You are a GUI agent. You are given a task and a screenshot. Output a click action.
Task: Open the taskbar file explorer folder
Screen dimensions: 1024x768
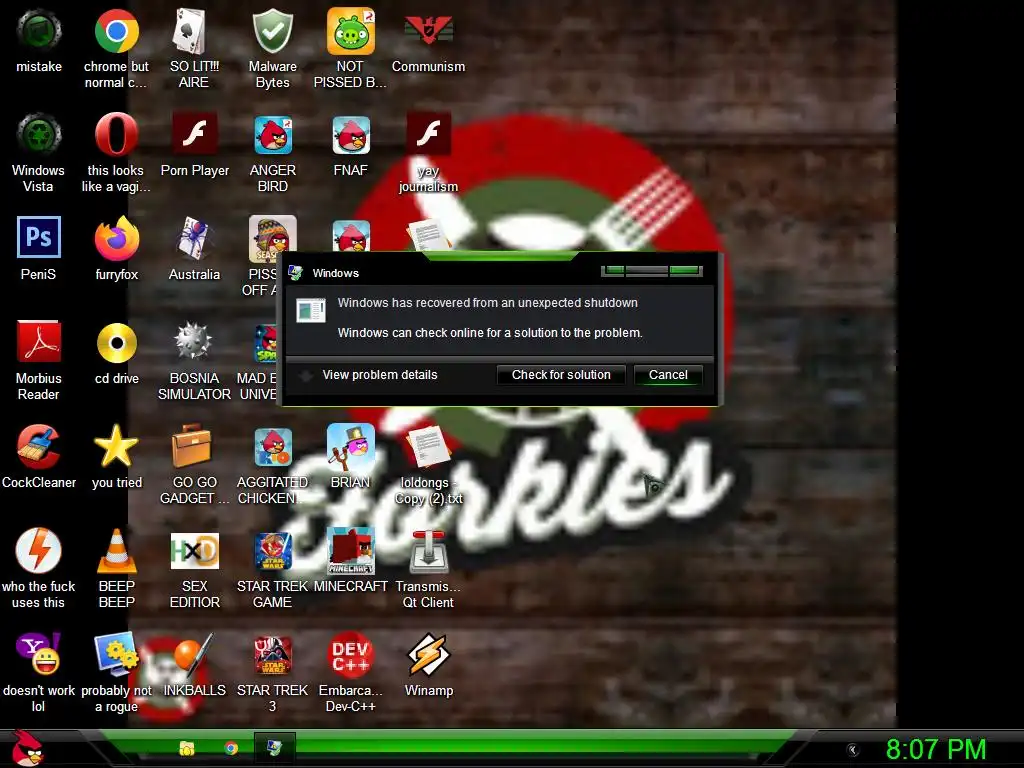(187, 748)
